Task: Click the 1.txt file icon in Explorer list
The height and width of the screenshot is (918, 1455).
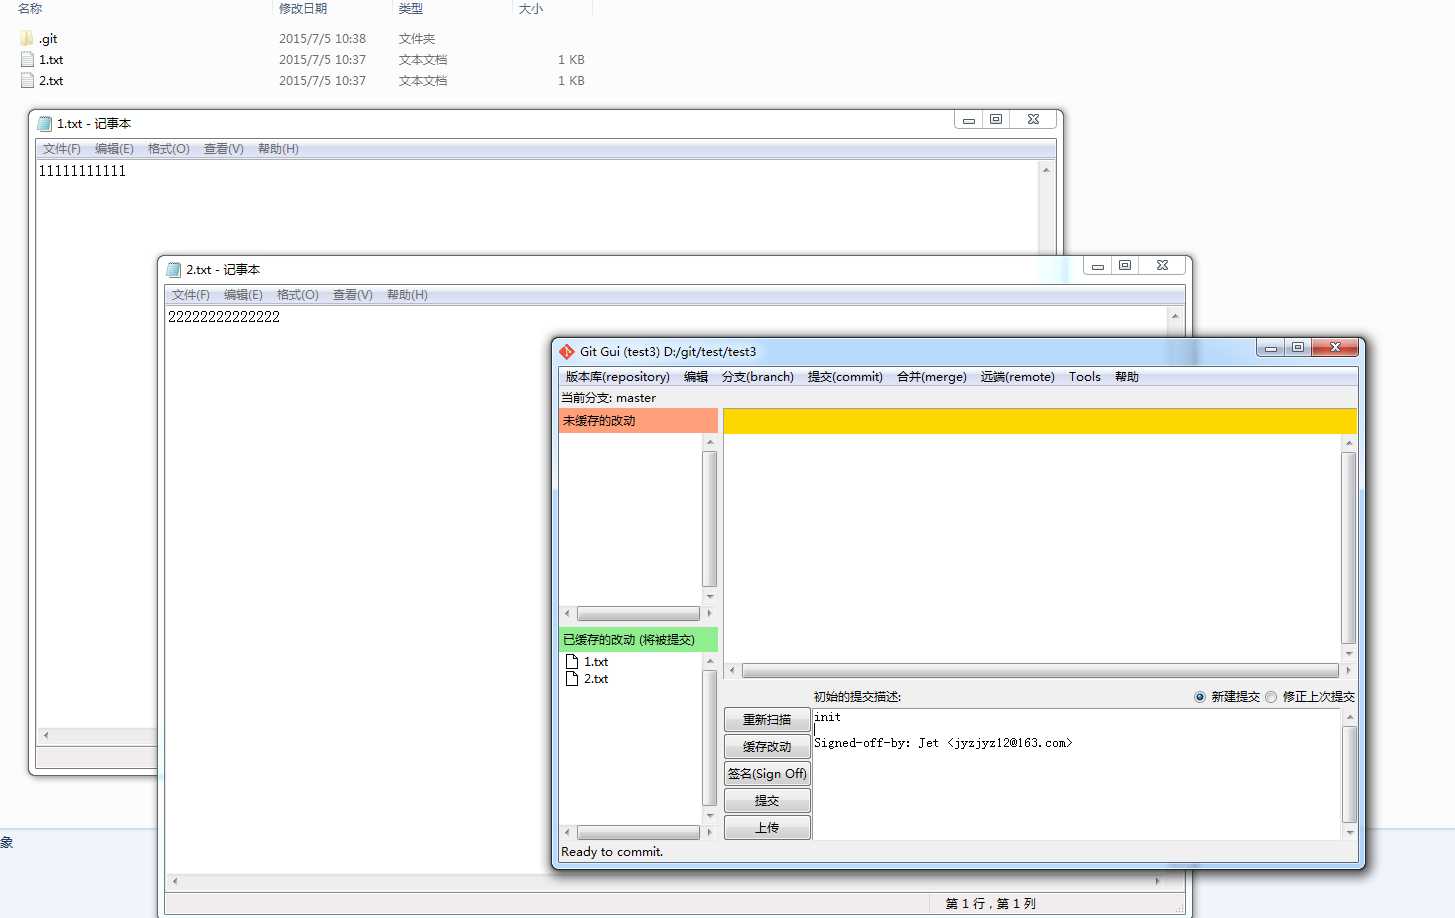Action: [27, 59]
